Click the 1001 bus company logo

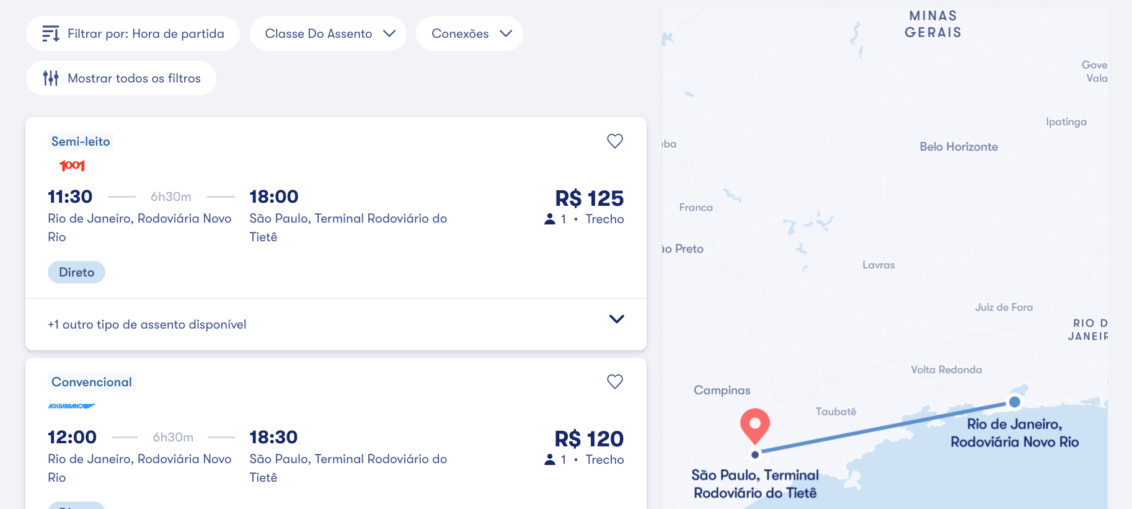coord(72,165)
